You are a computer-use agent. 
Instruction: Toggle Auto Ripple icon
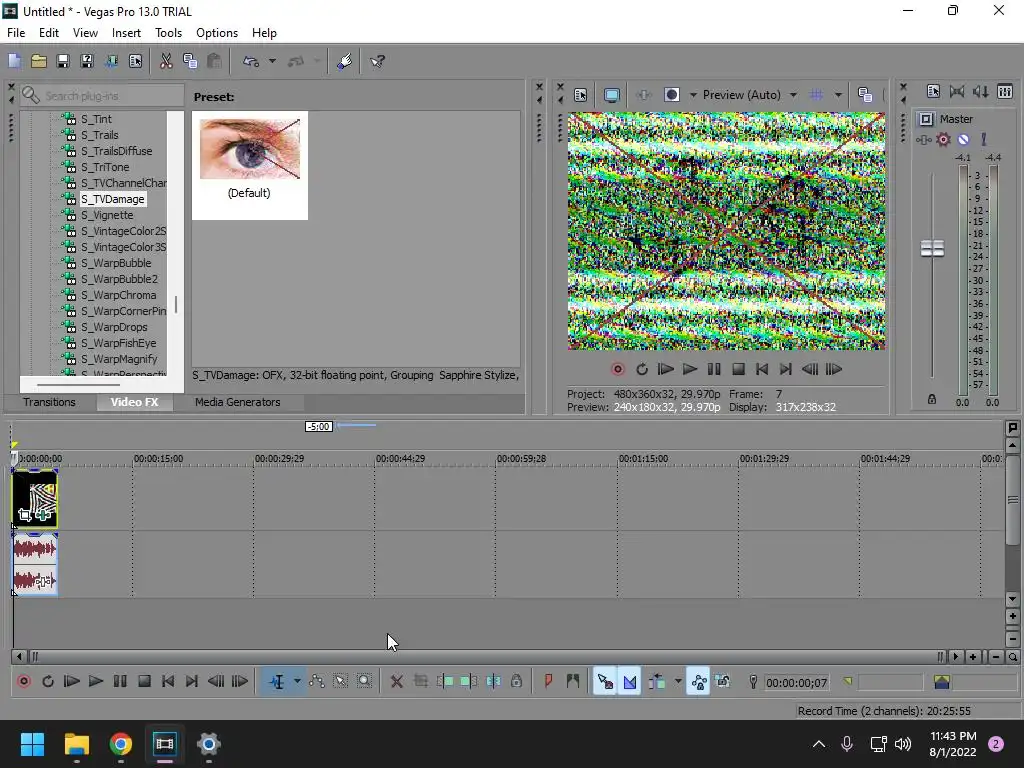click(x=657, y=681)
